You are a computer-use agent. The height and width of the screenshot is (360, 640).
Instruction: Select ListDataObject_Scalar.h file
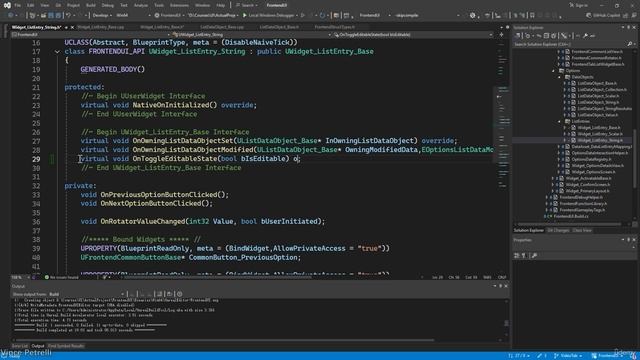(598, 96)
